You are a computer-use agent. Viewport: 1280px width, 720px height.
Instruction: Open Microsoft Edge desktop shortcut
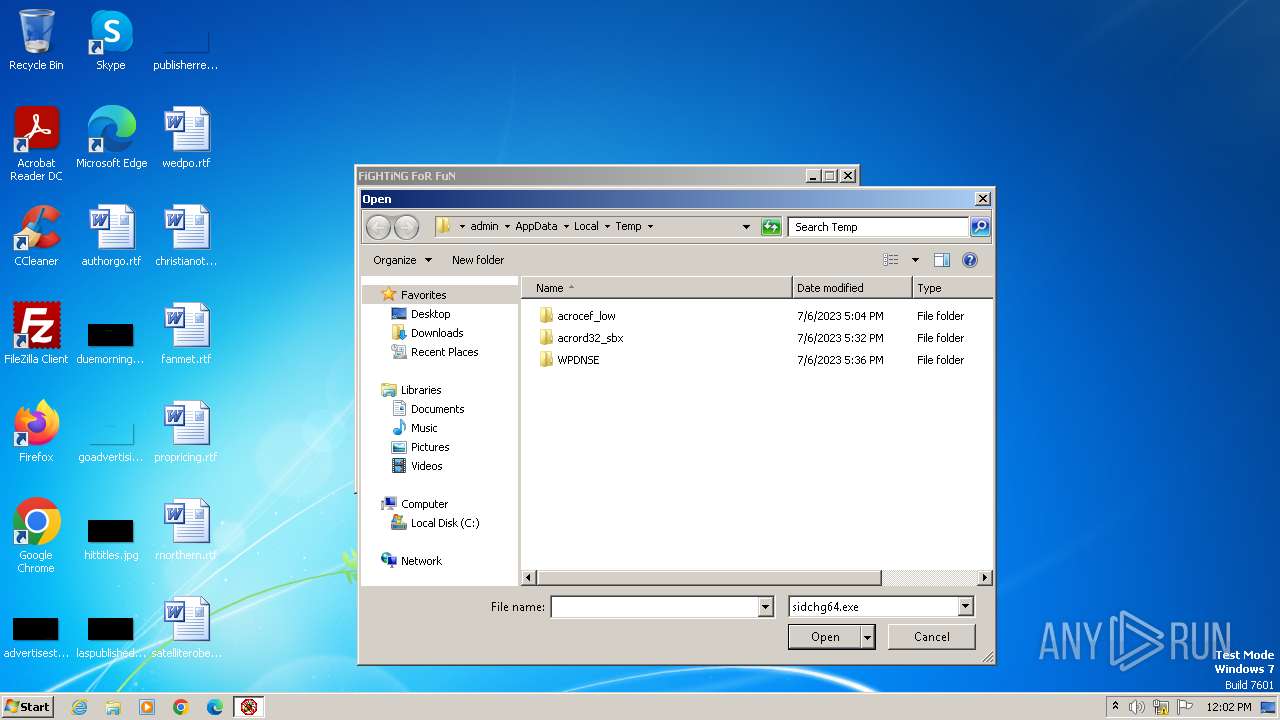(x=111, y=138)
